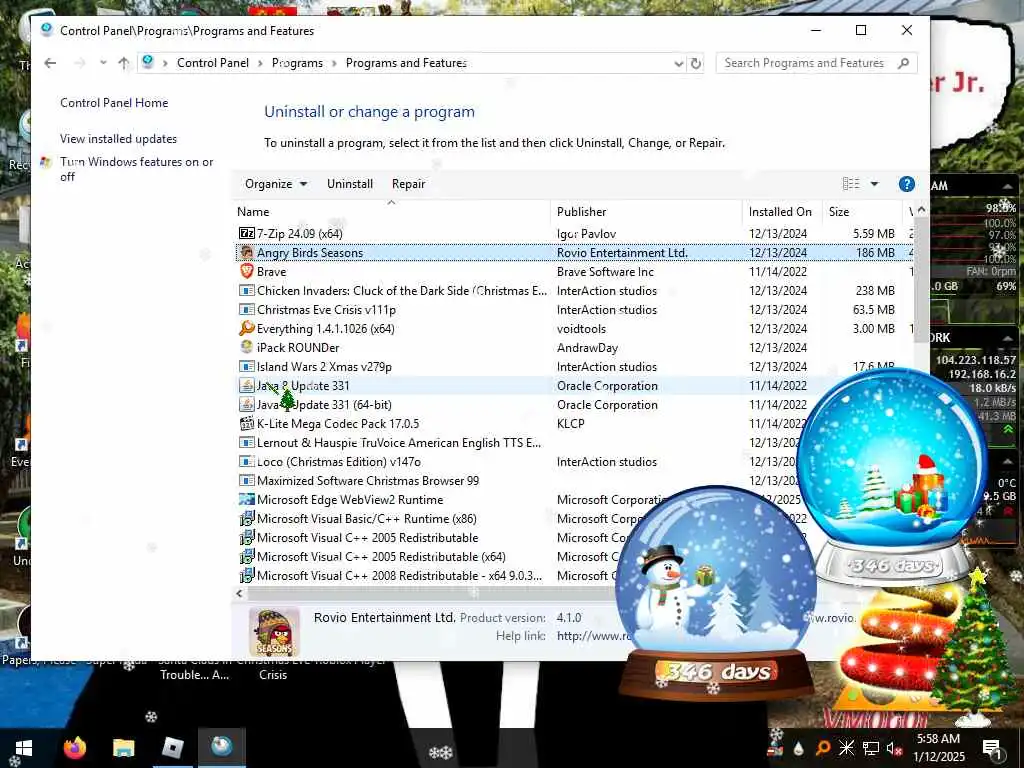The height and width of the screenshot is (768, 1024).
Task: Sort by the Installed On column header
Action: tap(782, 212)
